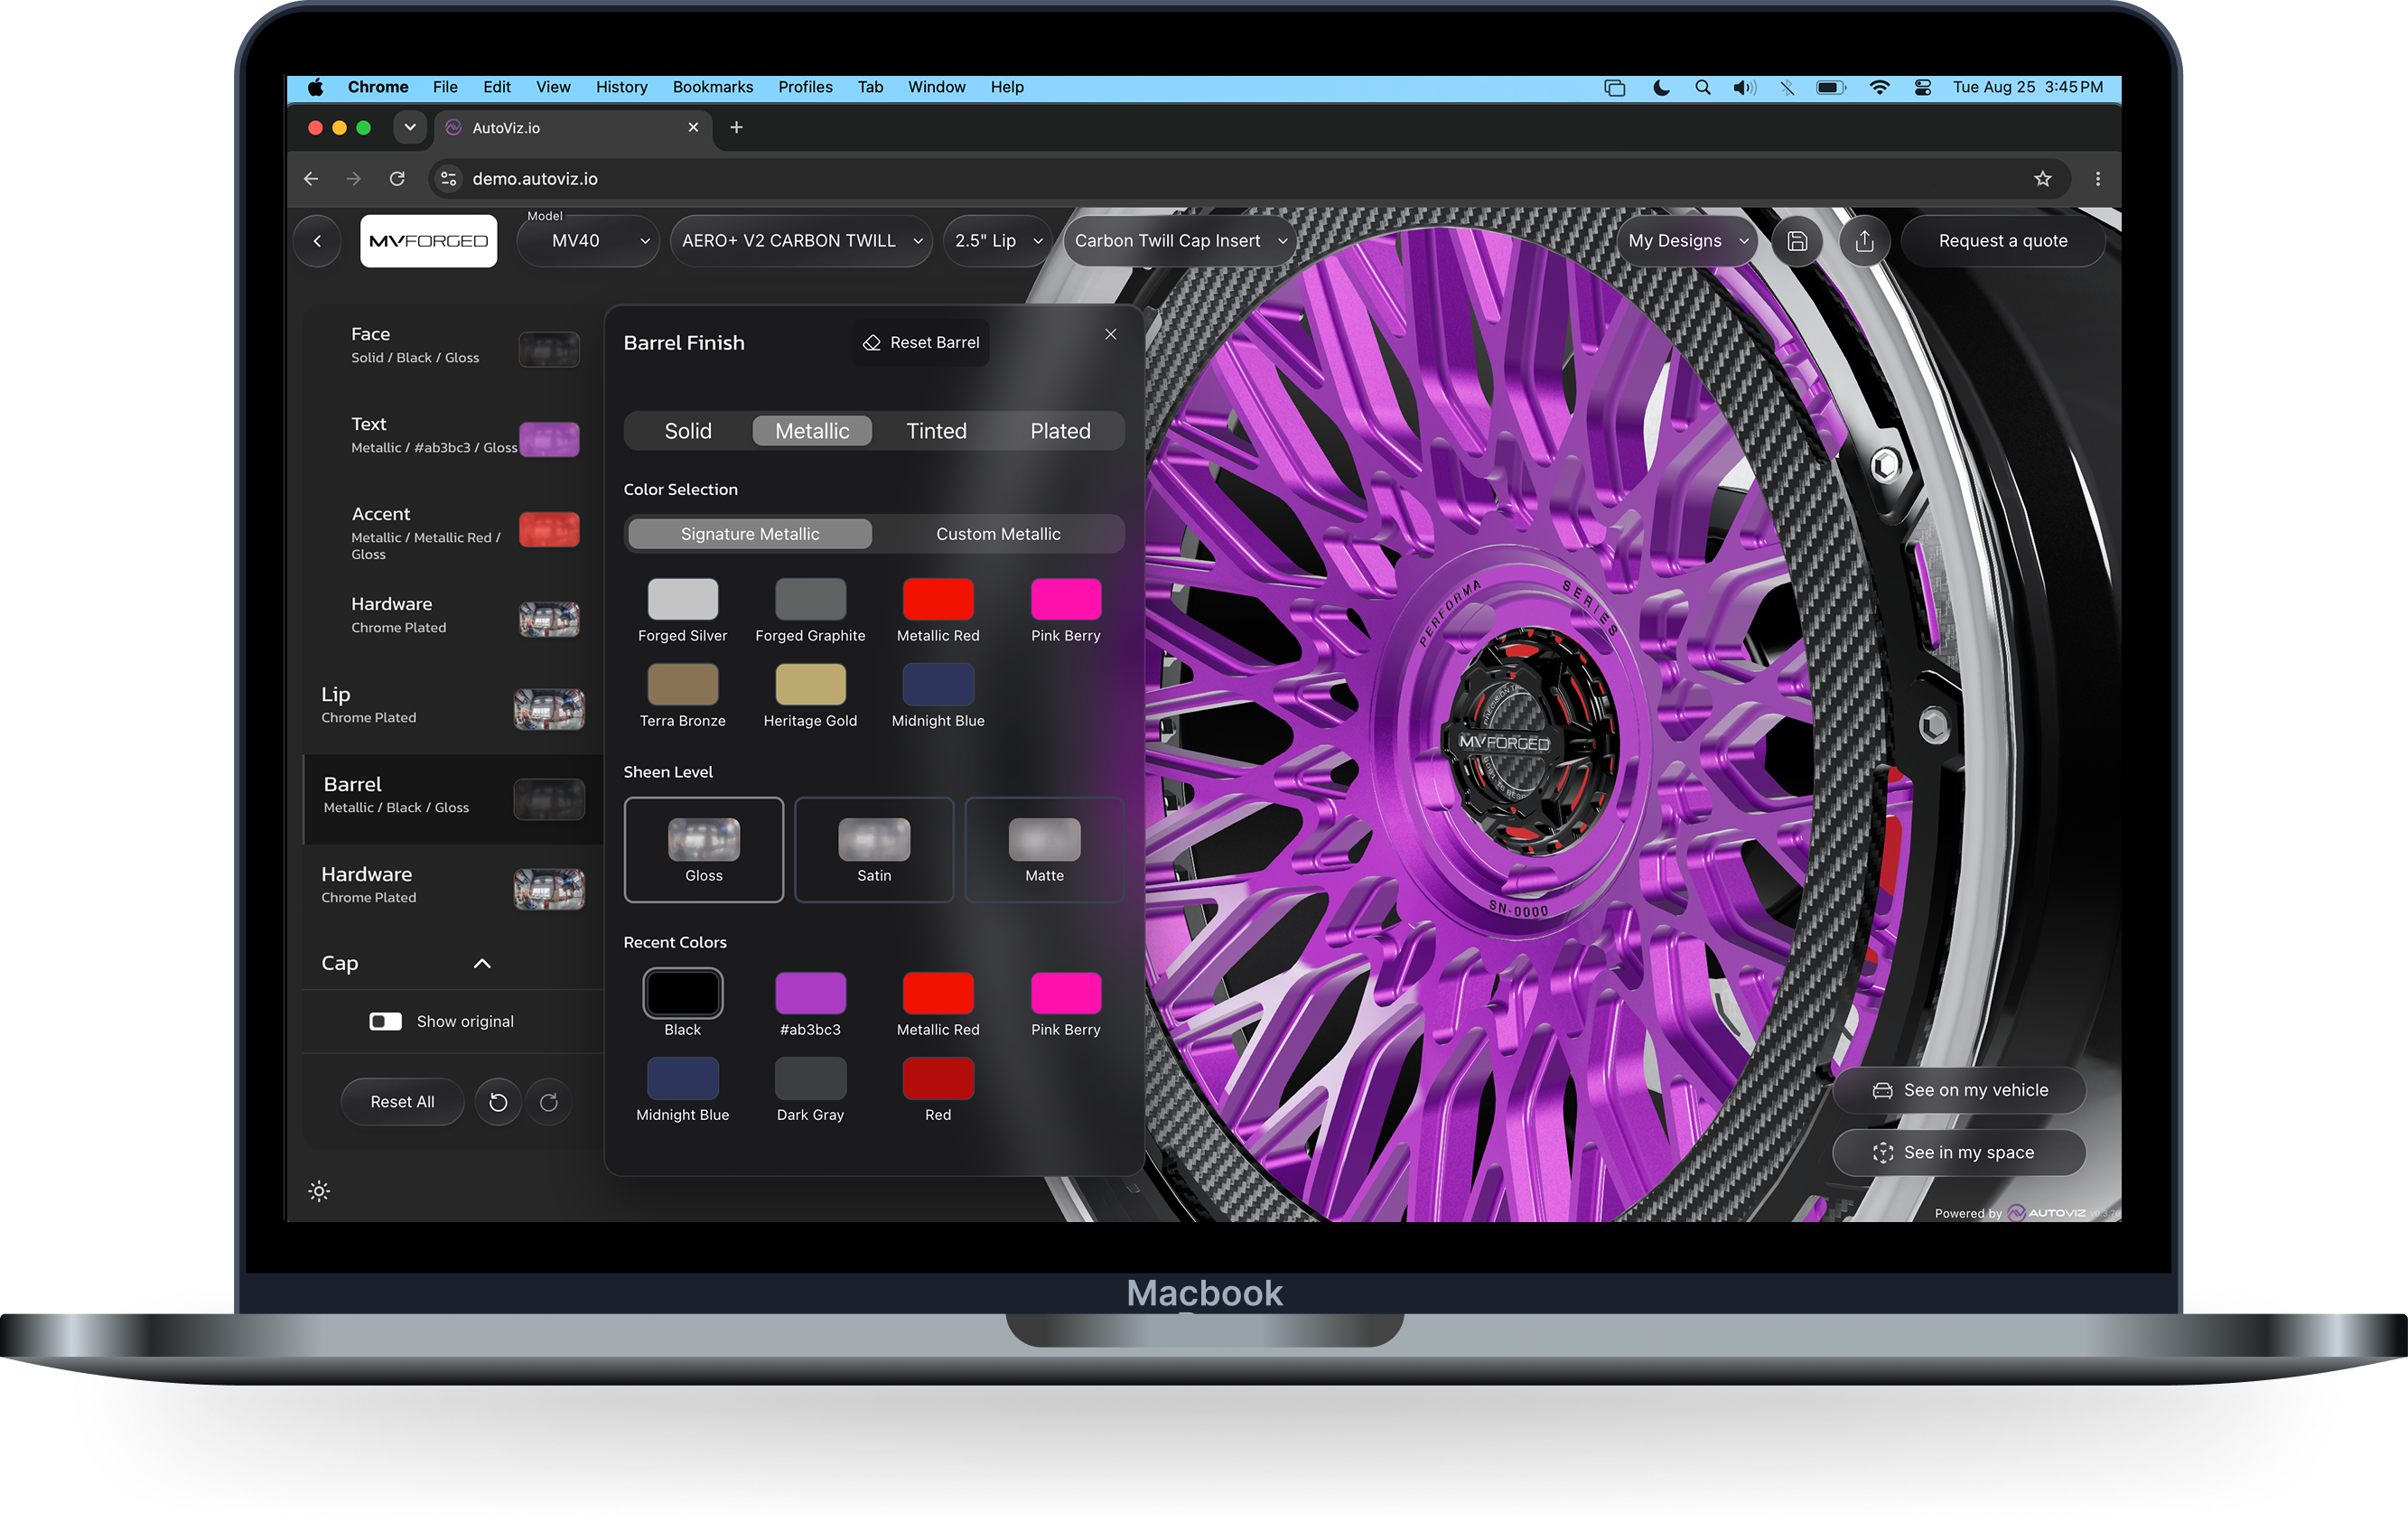Open a new browser tab with plus
The height and width of the screenshot is (1531, 2408).
pyautogui.click(x=736, y=127)
